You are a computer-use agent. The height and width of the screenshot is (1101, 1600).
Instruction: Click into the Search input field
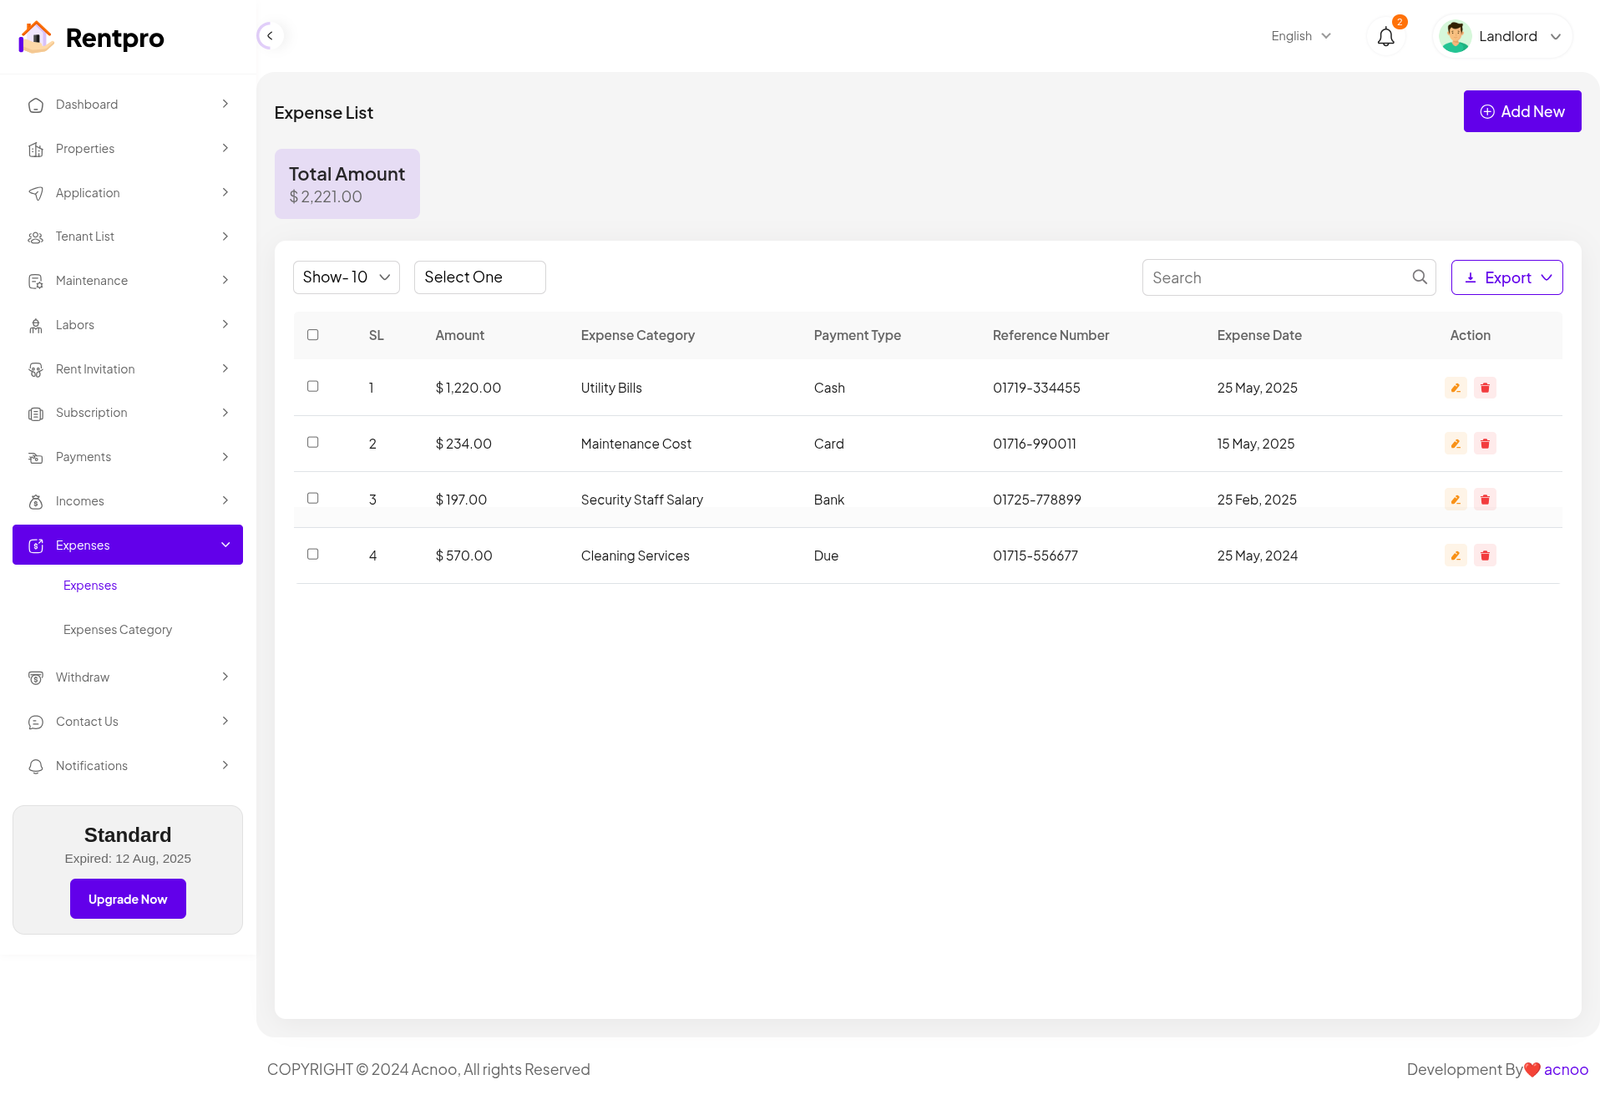[1275, 278]
